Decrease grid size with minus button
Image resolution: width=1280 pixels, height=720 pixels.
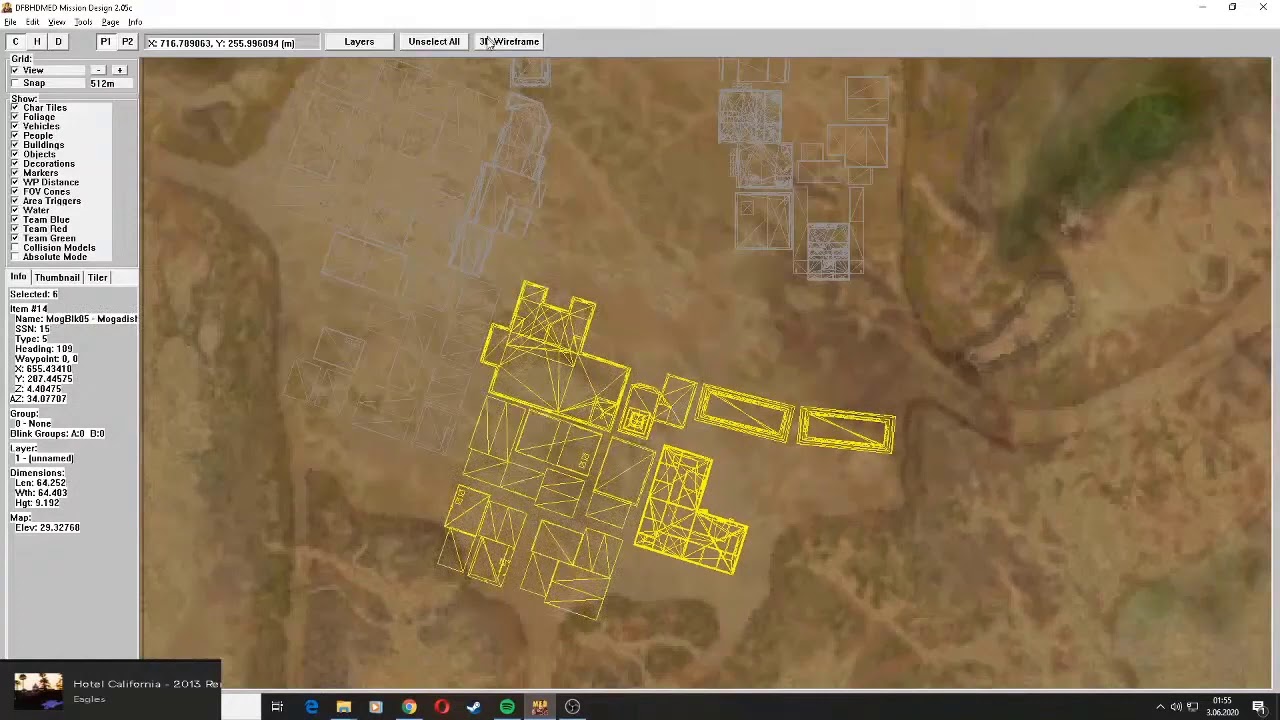point(98,70)
